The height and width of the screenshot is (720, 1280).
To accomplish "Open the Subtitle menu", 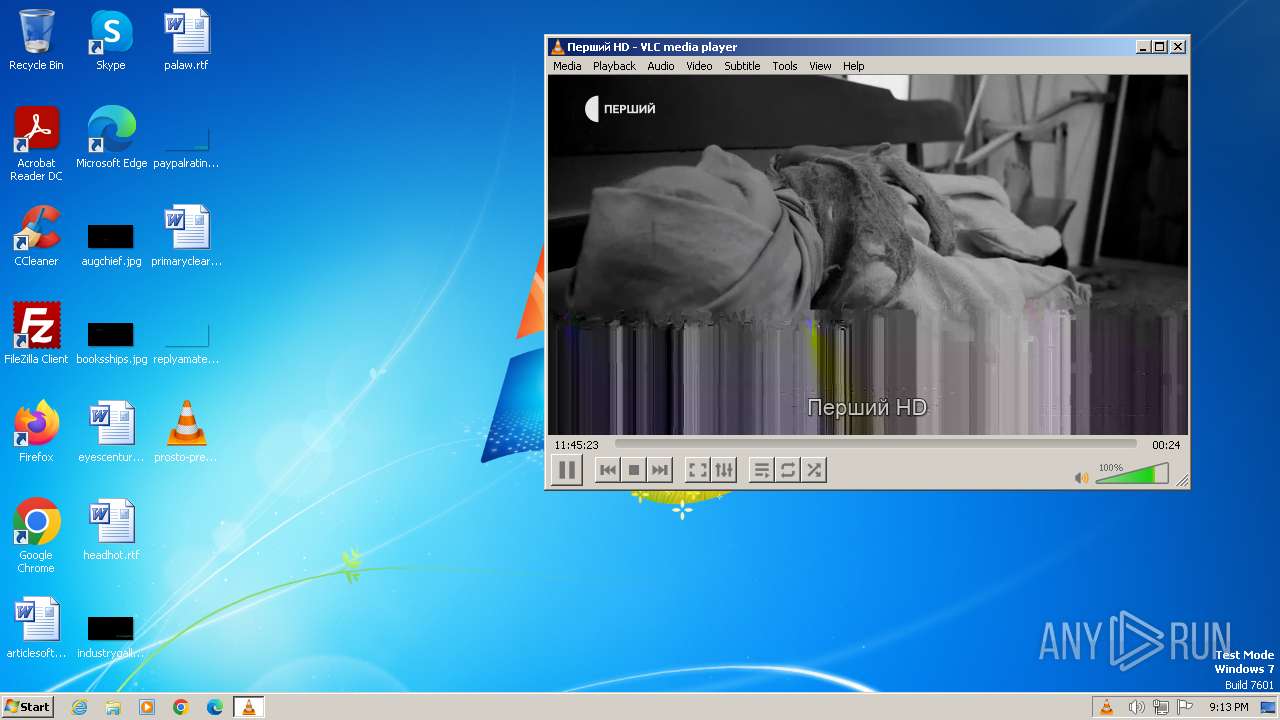I will pos(742,66).
